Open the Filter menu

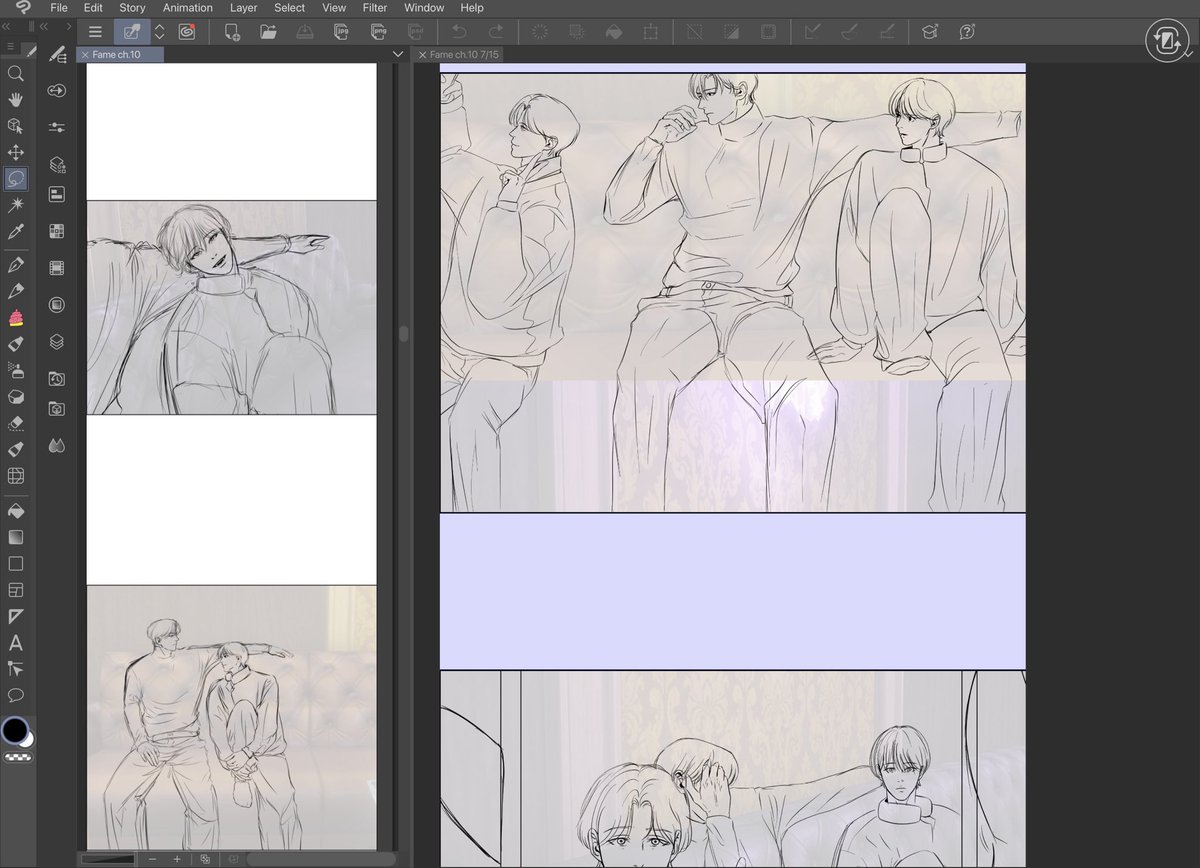(375, 8)
